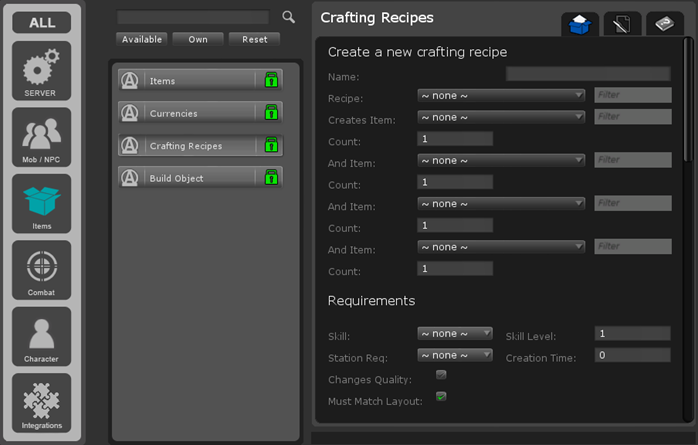Uncheck the Must Match Layout checkbox

(441, 397)
